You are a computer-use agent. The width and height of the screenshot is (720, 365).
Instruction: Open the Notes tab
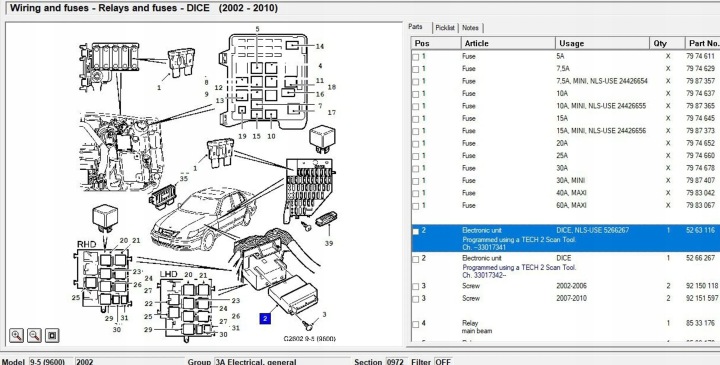click(x=470, y=28)
